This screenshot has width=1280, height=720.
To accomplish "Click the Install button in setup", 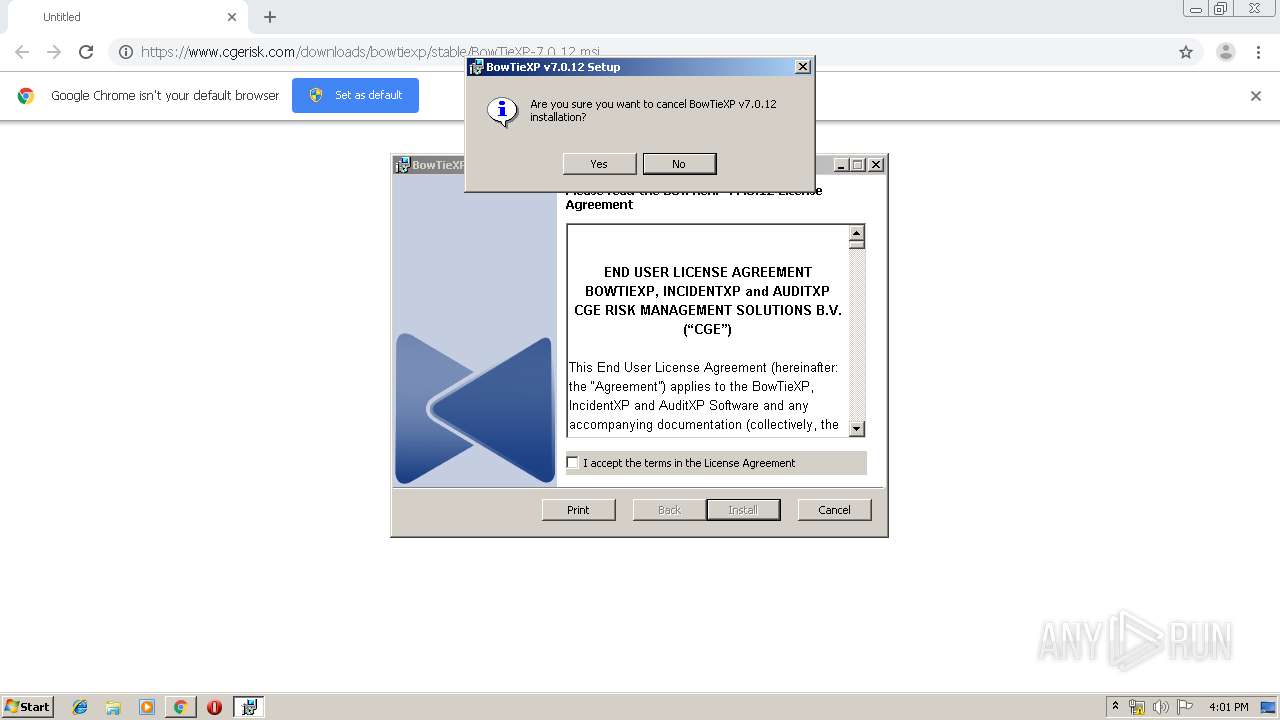I will (742, 510).
